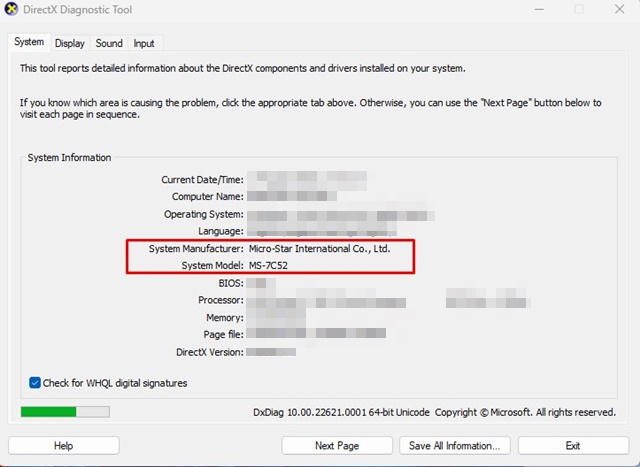640x467 pixels.
Task: Switch to the System tab
Action: (29, 42)
